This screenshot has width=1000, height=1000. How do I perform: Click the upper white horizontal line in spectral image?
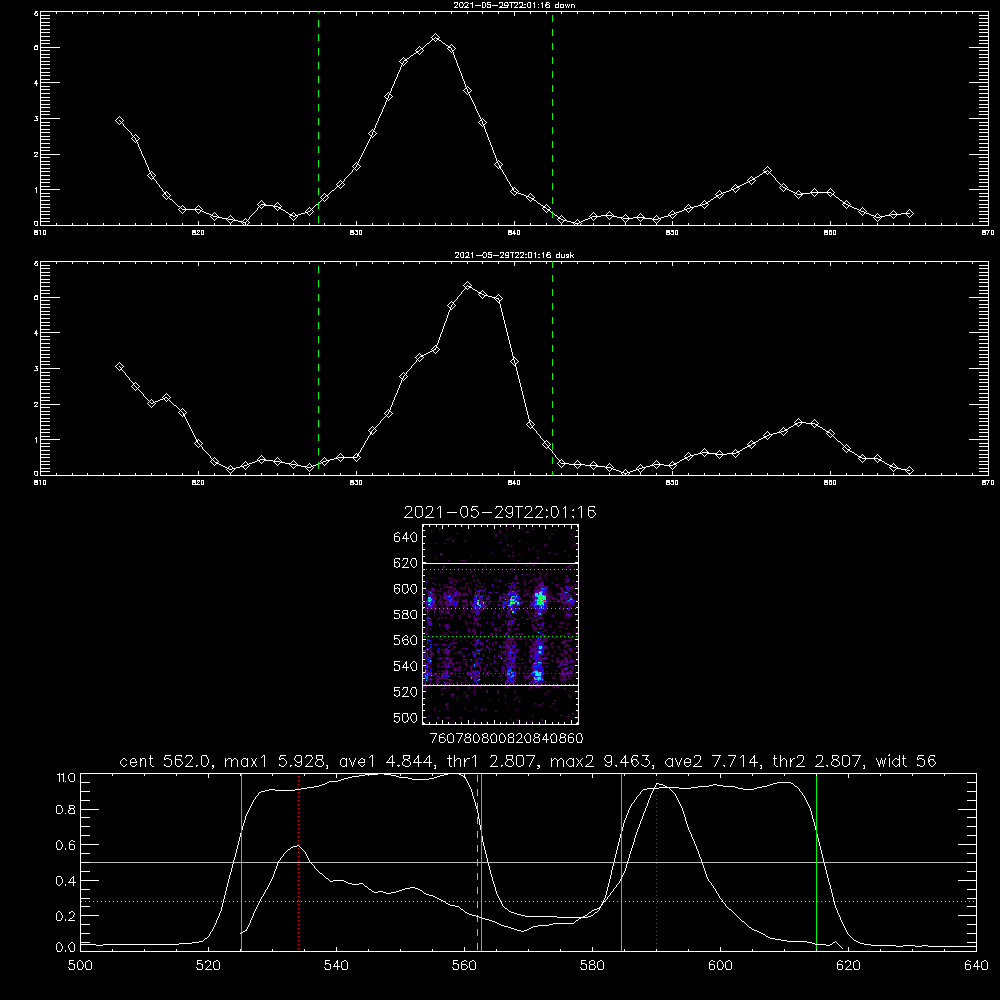pyautogui.click(x=501, y=563)
